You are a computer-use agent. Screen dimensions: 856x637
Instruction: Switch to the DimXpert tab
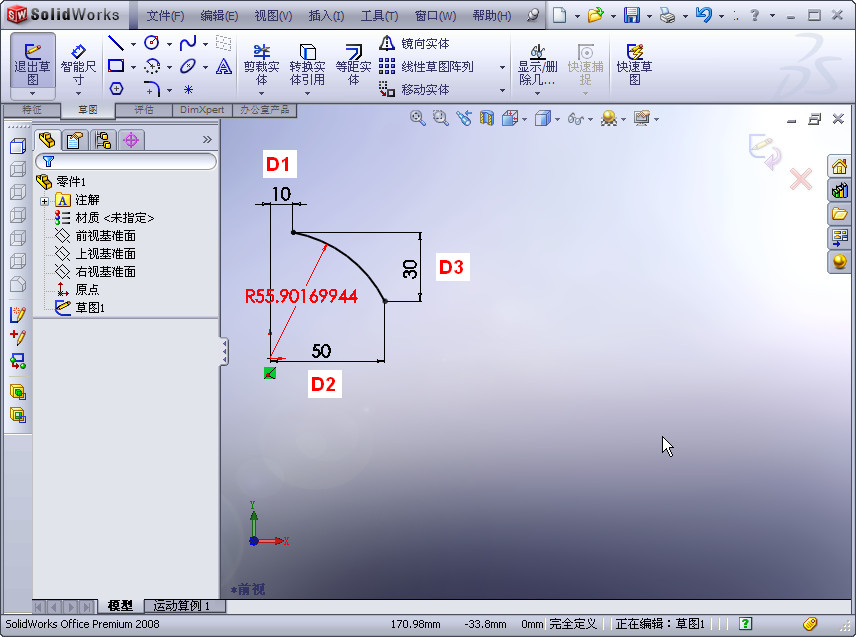click(201, 110)
